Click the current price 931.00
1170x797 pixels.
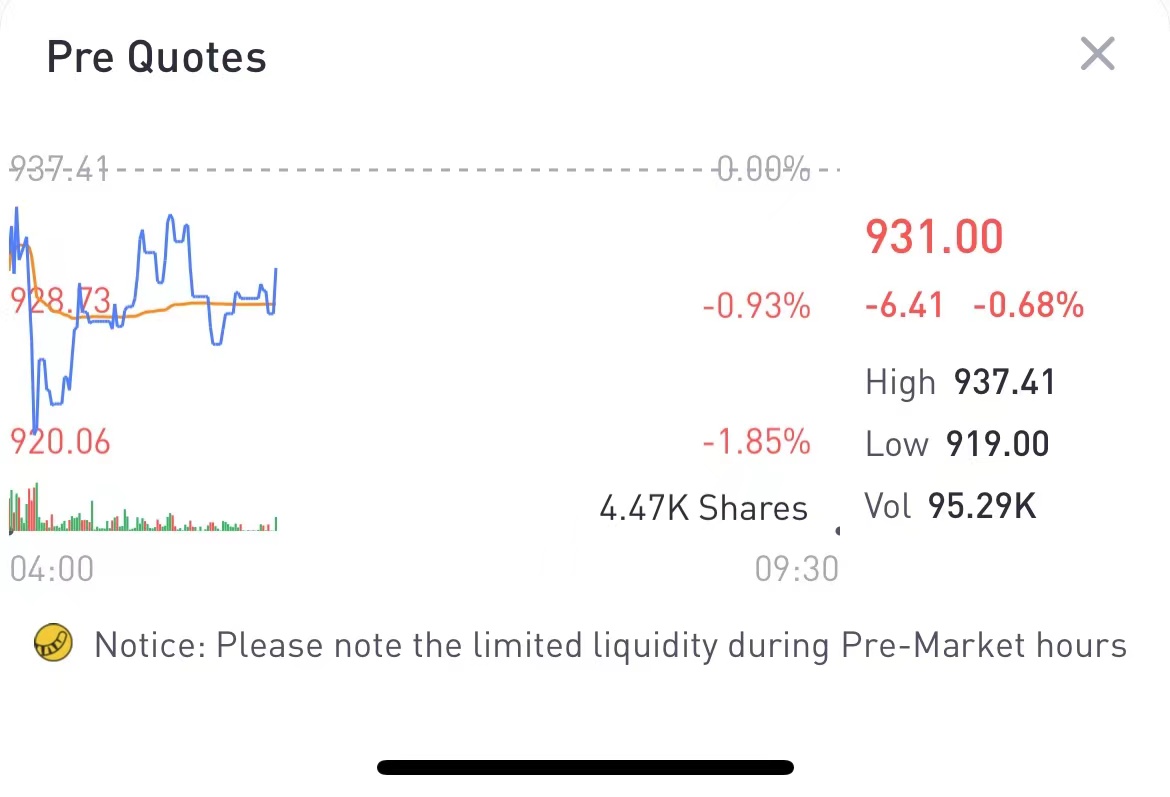tap(933, 238)
